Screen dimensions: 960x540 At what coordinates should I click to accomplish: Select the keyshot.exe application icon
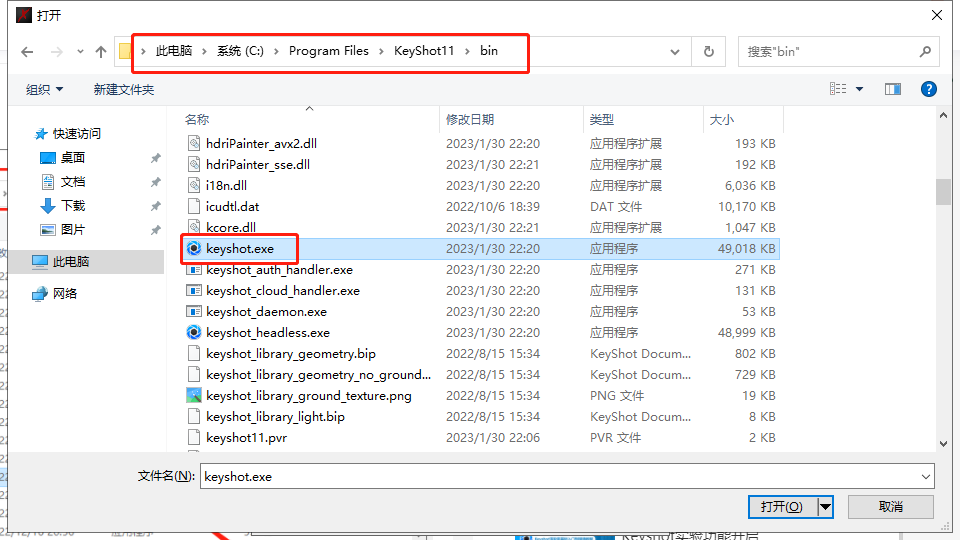[193, 249]
